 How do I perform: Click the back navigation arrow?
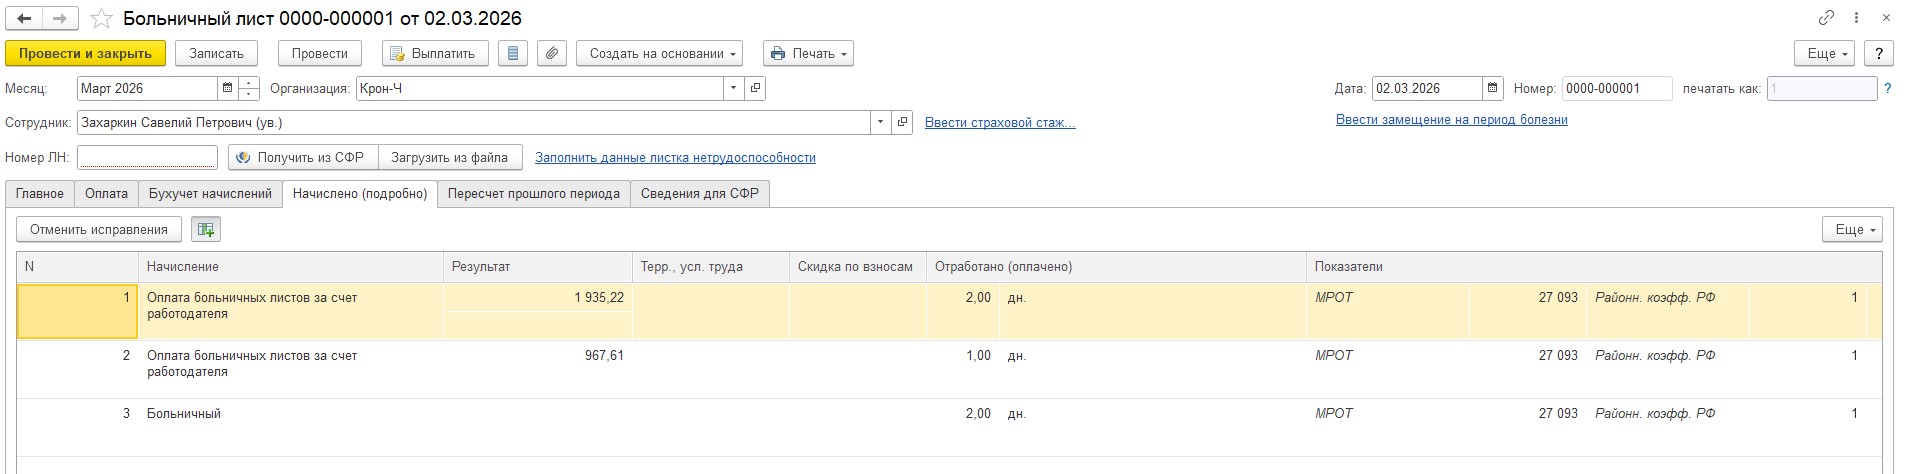(24, 19)
